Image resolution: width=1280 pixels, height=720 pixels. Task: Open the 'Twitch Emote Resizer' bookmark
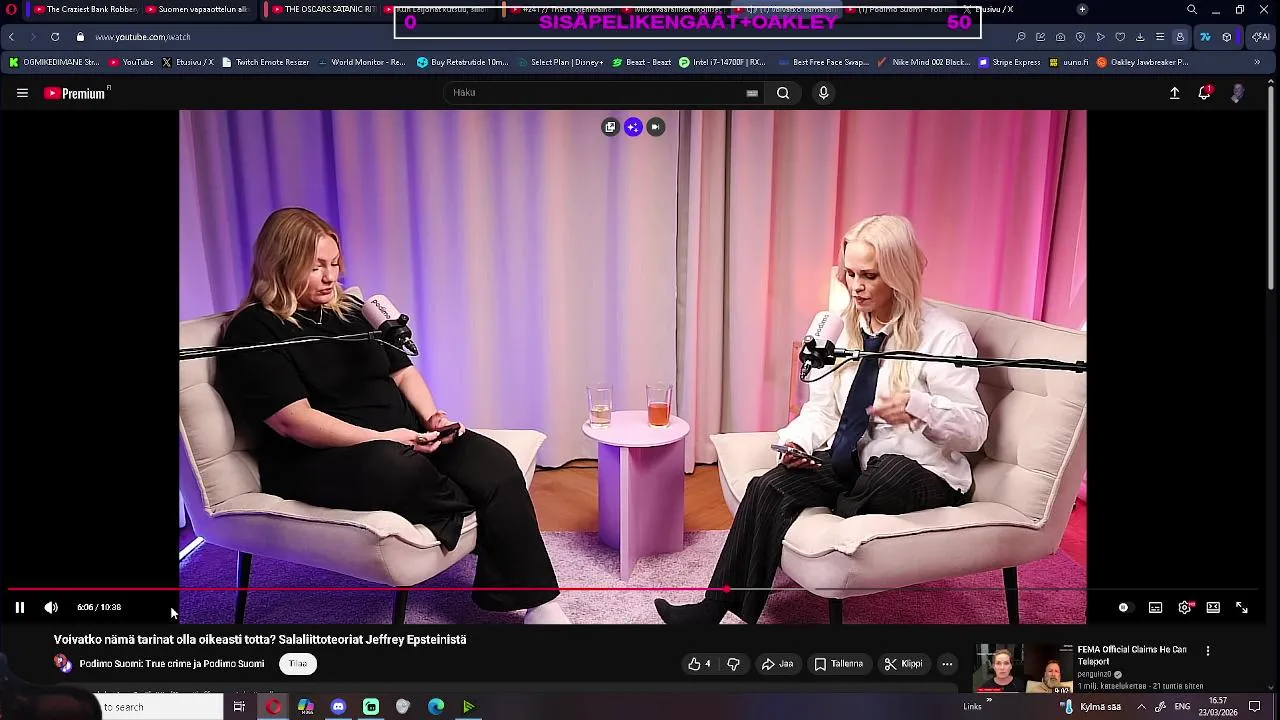click(266, 62)
